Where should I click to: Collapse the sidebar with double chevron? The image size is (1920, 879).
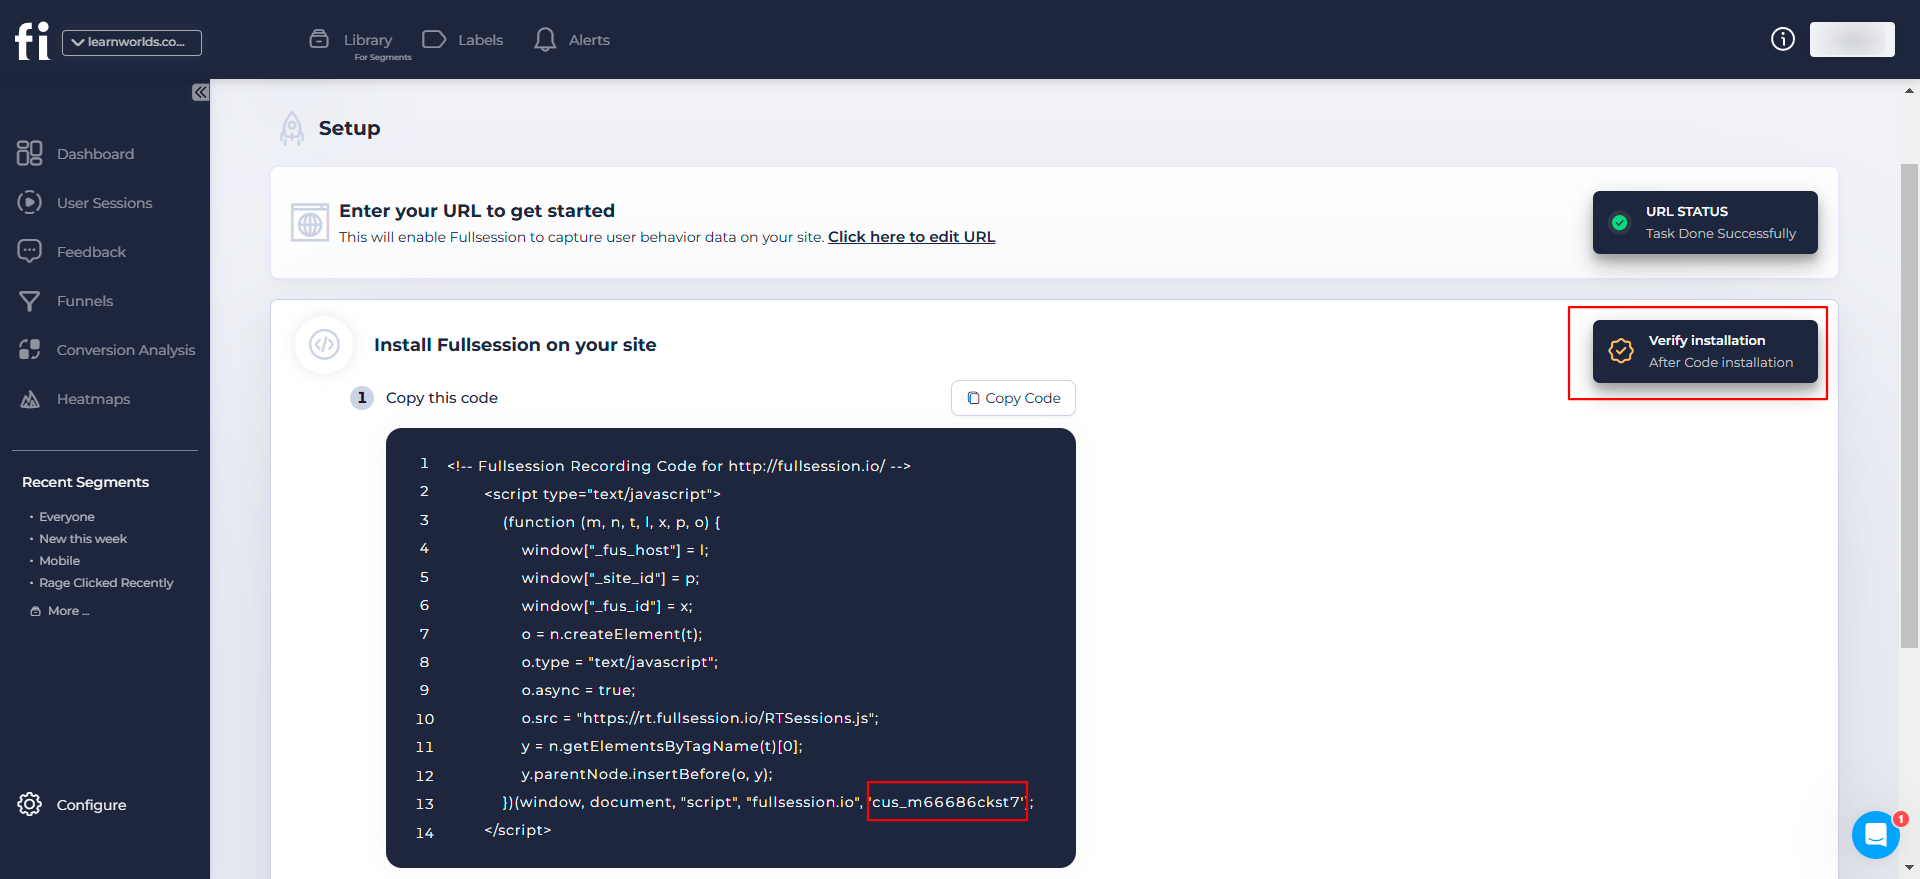(x=201, y=92)
